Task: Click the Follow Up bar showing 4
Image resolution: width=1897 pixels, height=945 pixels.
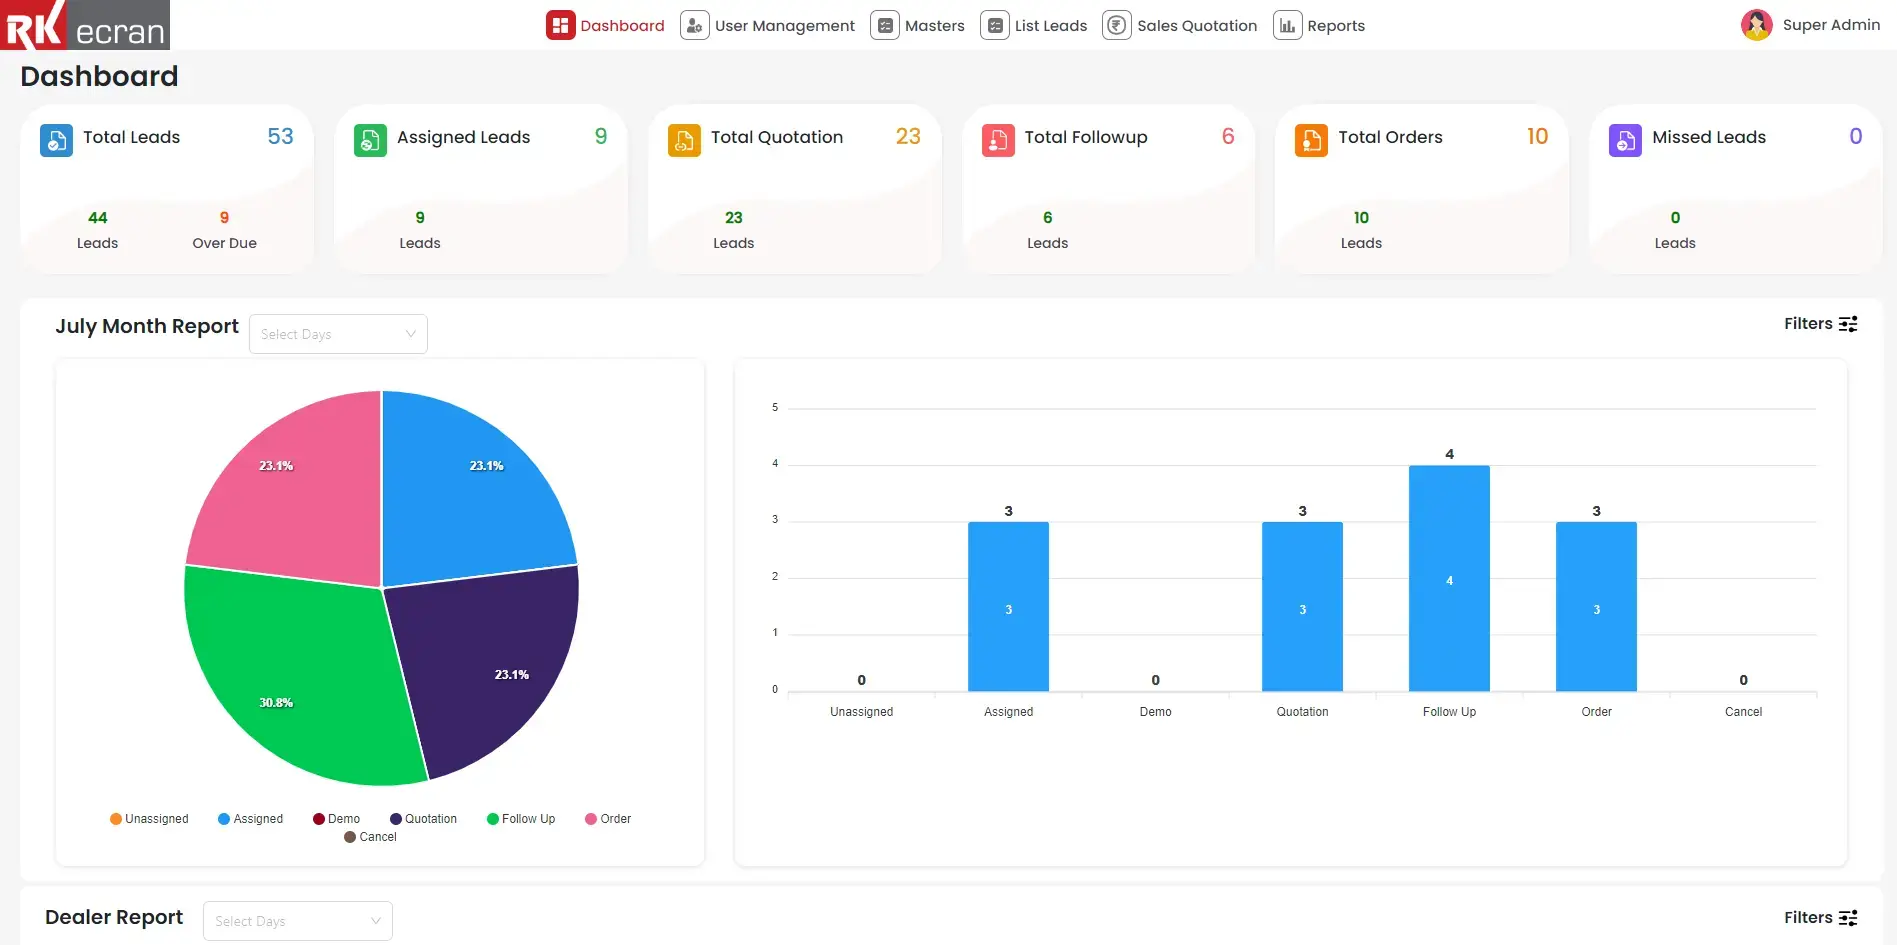Action: pos(1449,578)
